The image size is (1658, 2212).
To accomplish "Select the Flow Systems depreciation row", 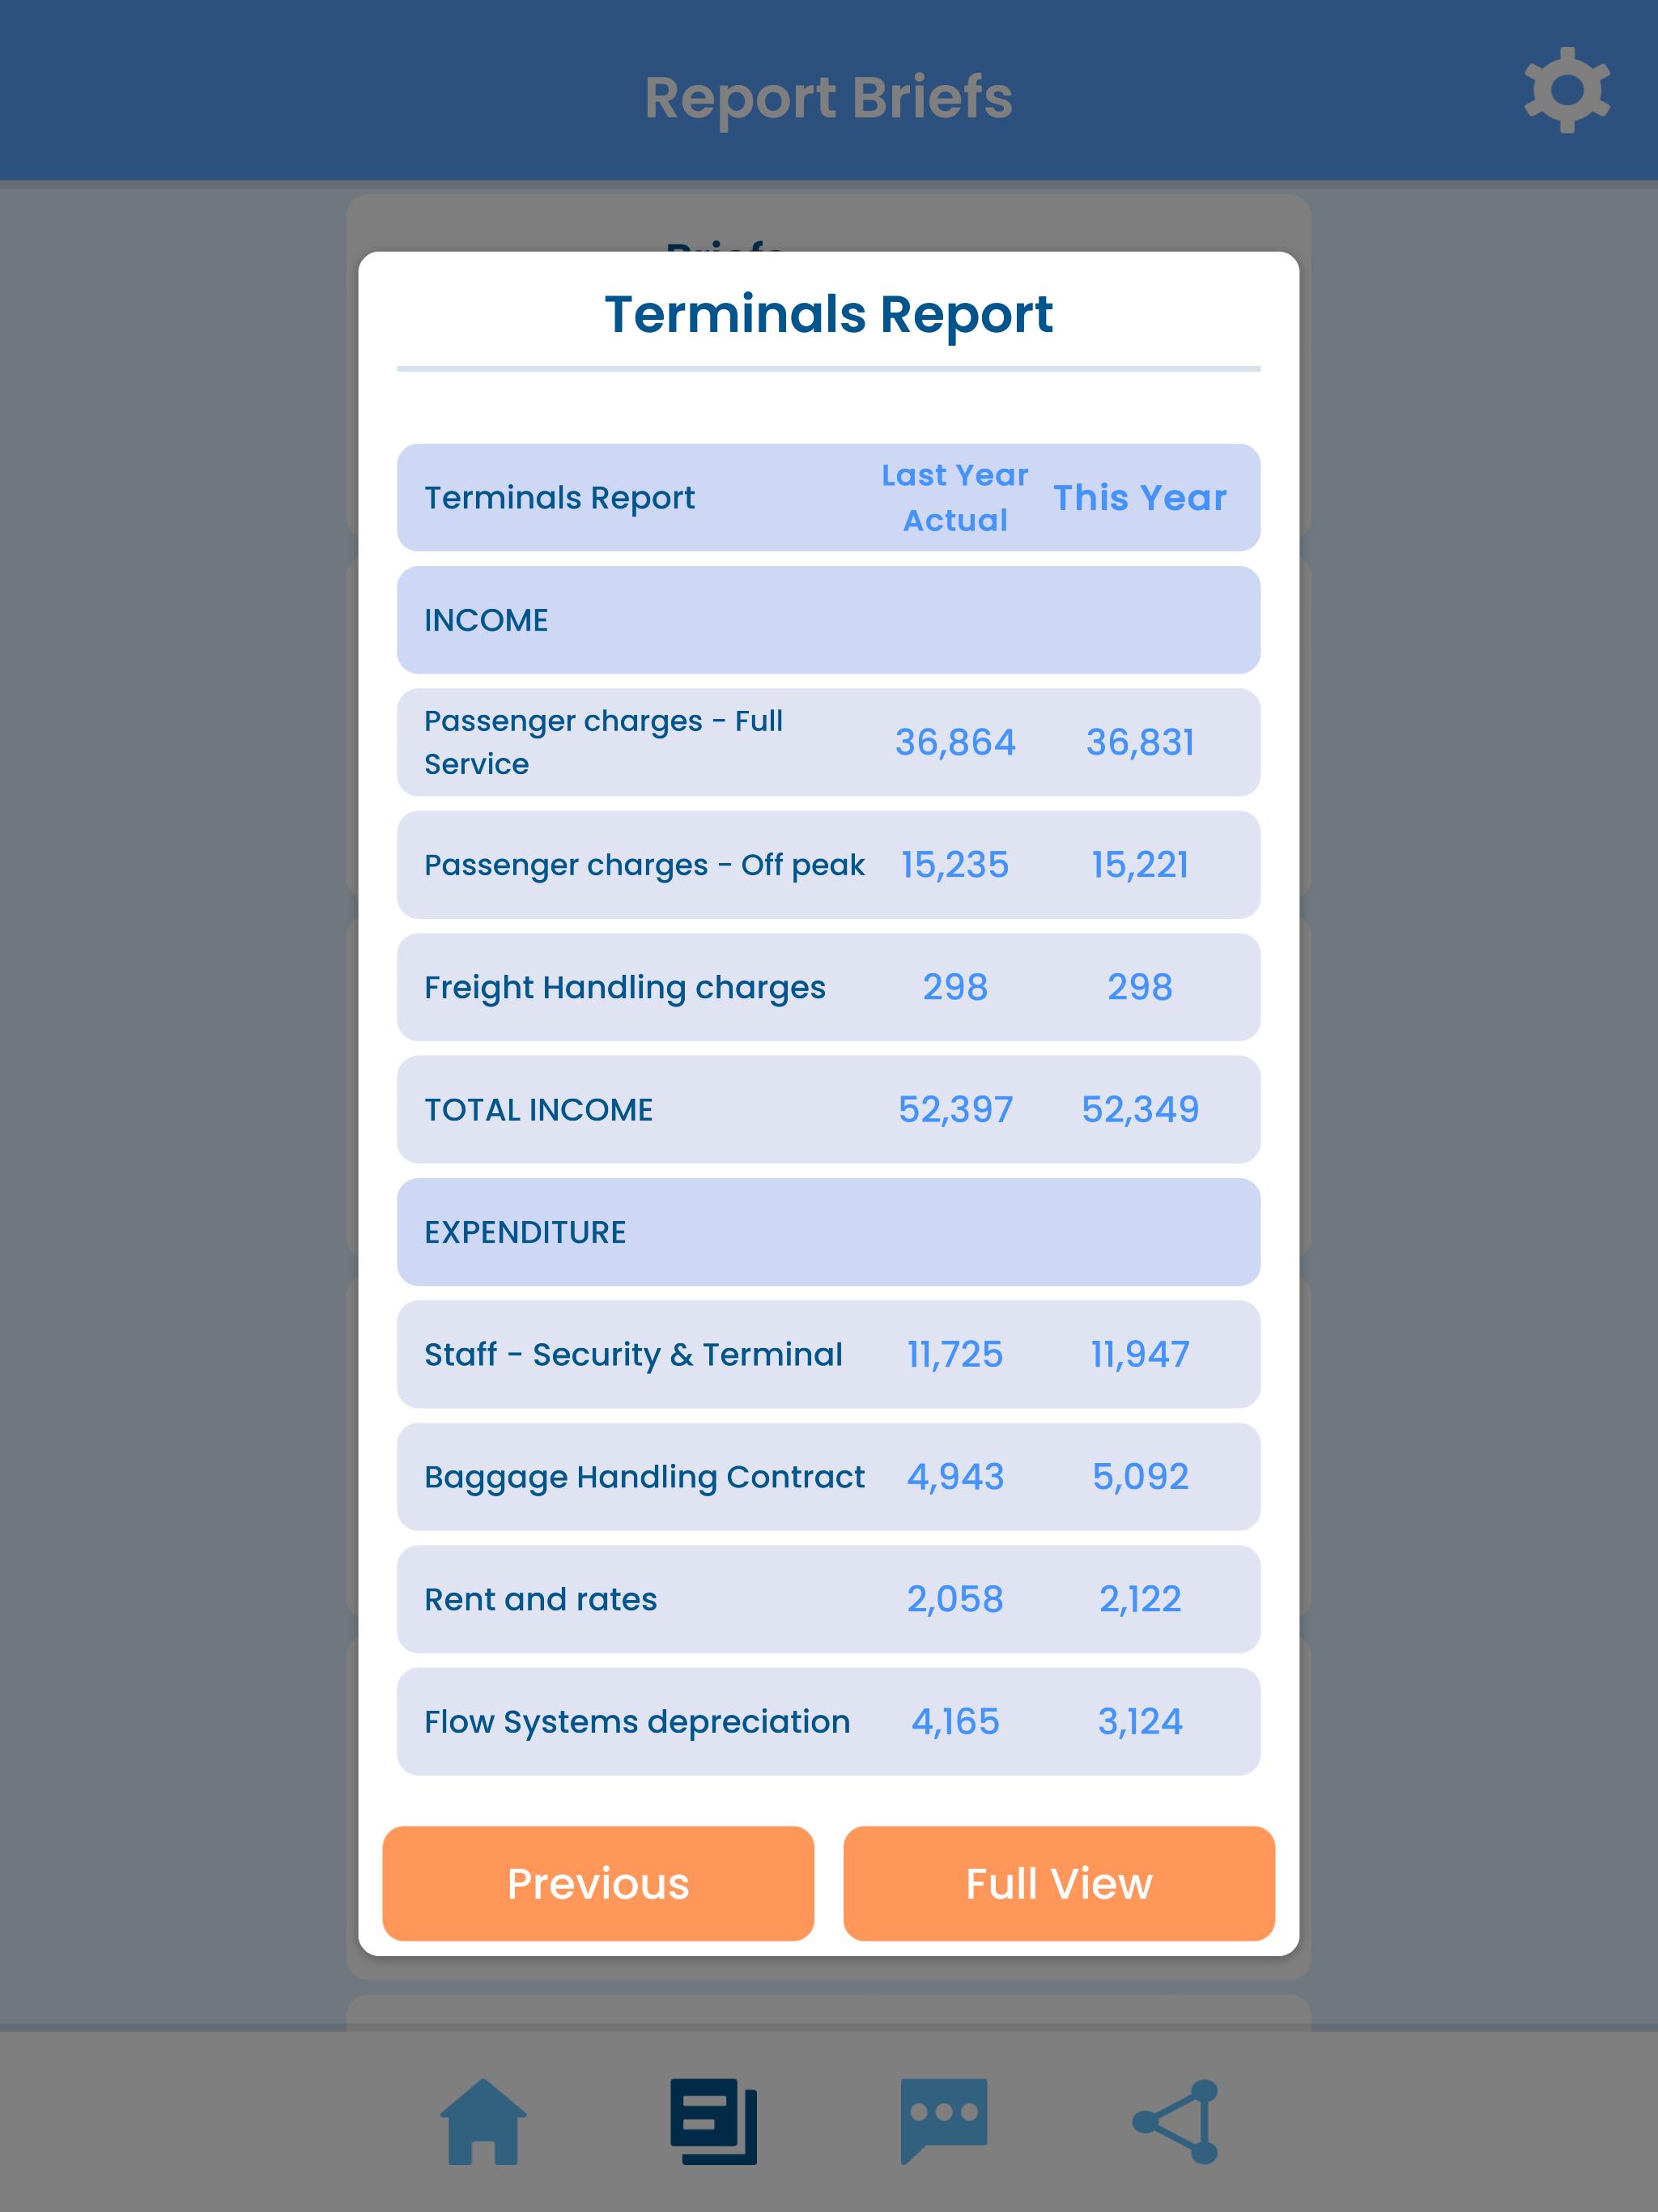I will pos(828,1721).
